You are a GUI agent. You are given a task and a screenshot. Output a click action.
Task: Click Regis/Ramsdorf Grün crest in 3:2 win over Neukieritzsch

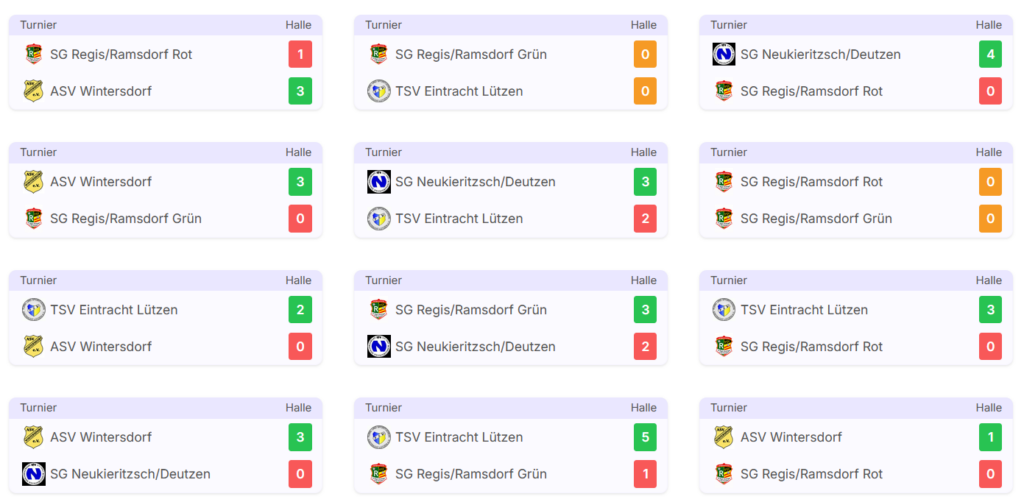(379, 310)
